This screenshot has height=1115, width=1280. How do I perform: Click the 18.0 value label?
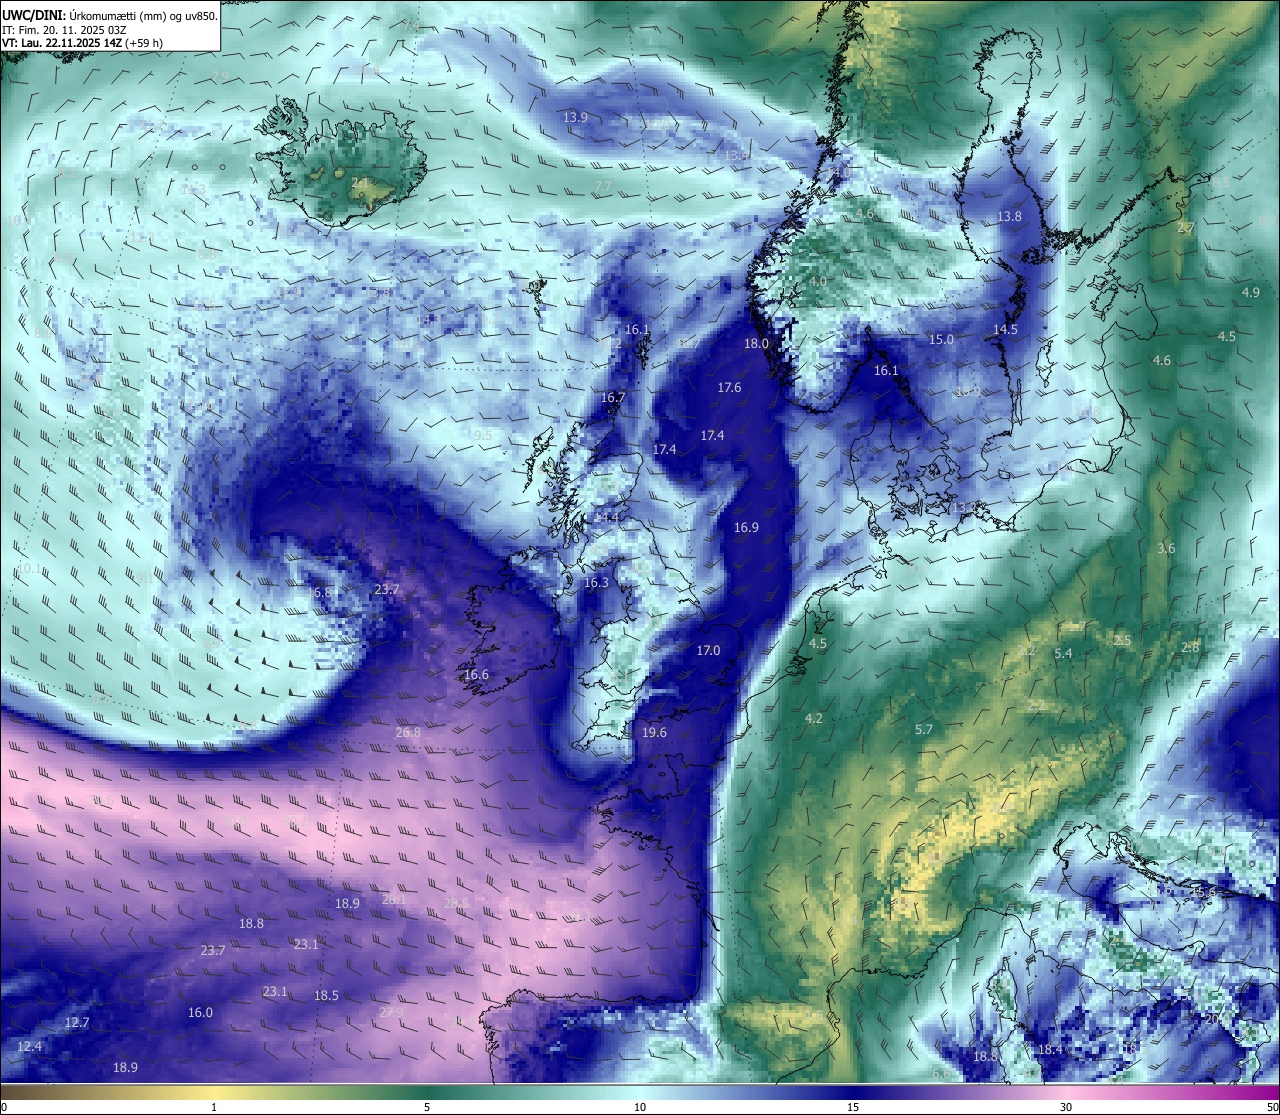pyautogui.click(x=756, y=343)
